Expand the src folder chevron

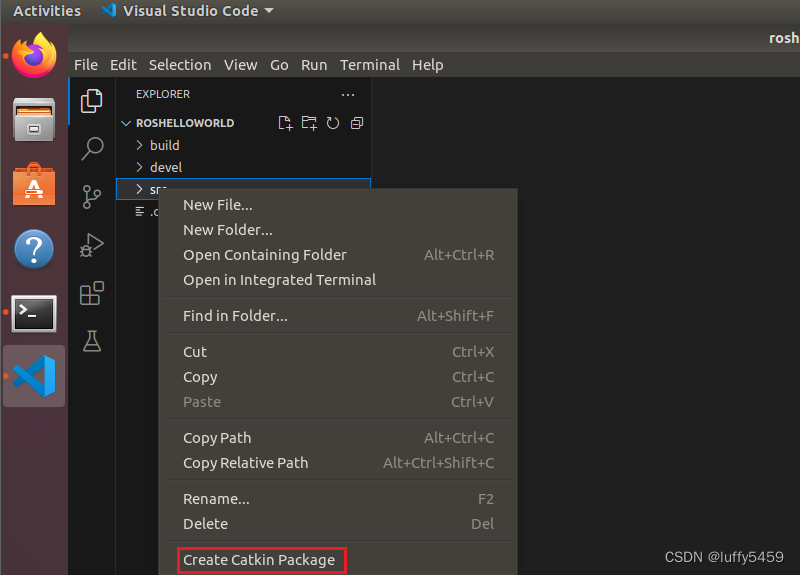click(139, 189)
